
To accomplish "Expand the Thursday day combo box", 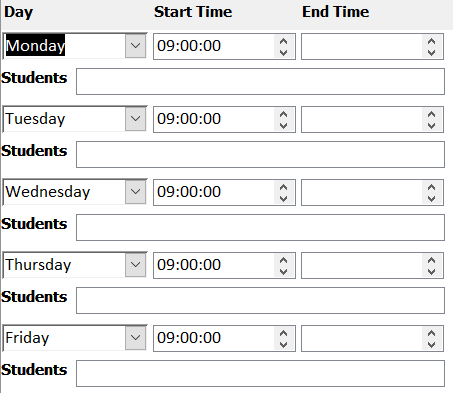I will [x=136, y=264].
